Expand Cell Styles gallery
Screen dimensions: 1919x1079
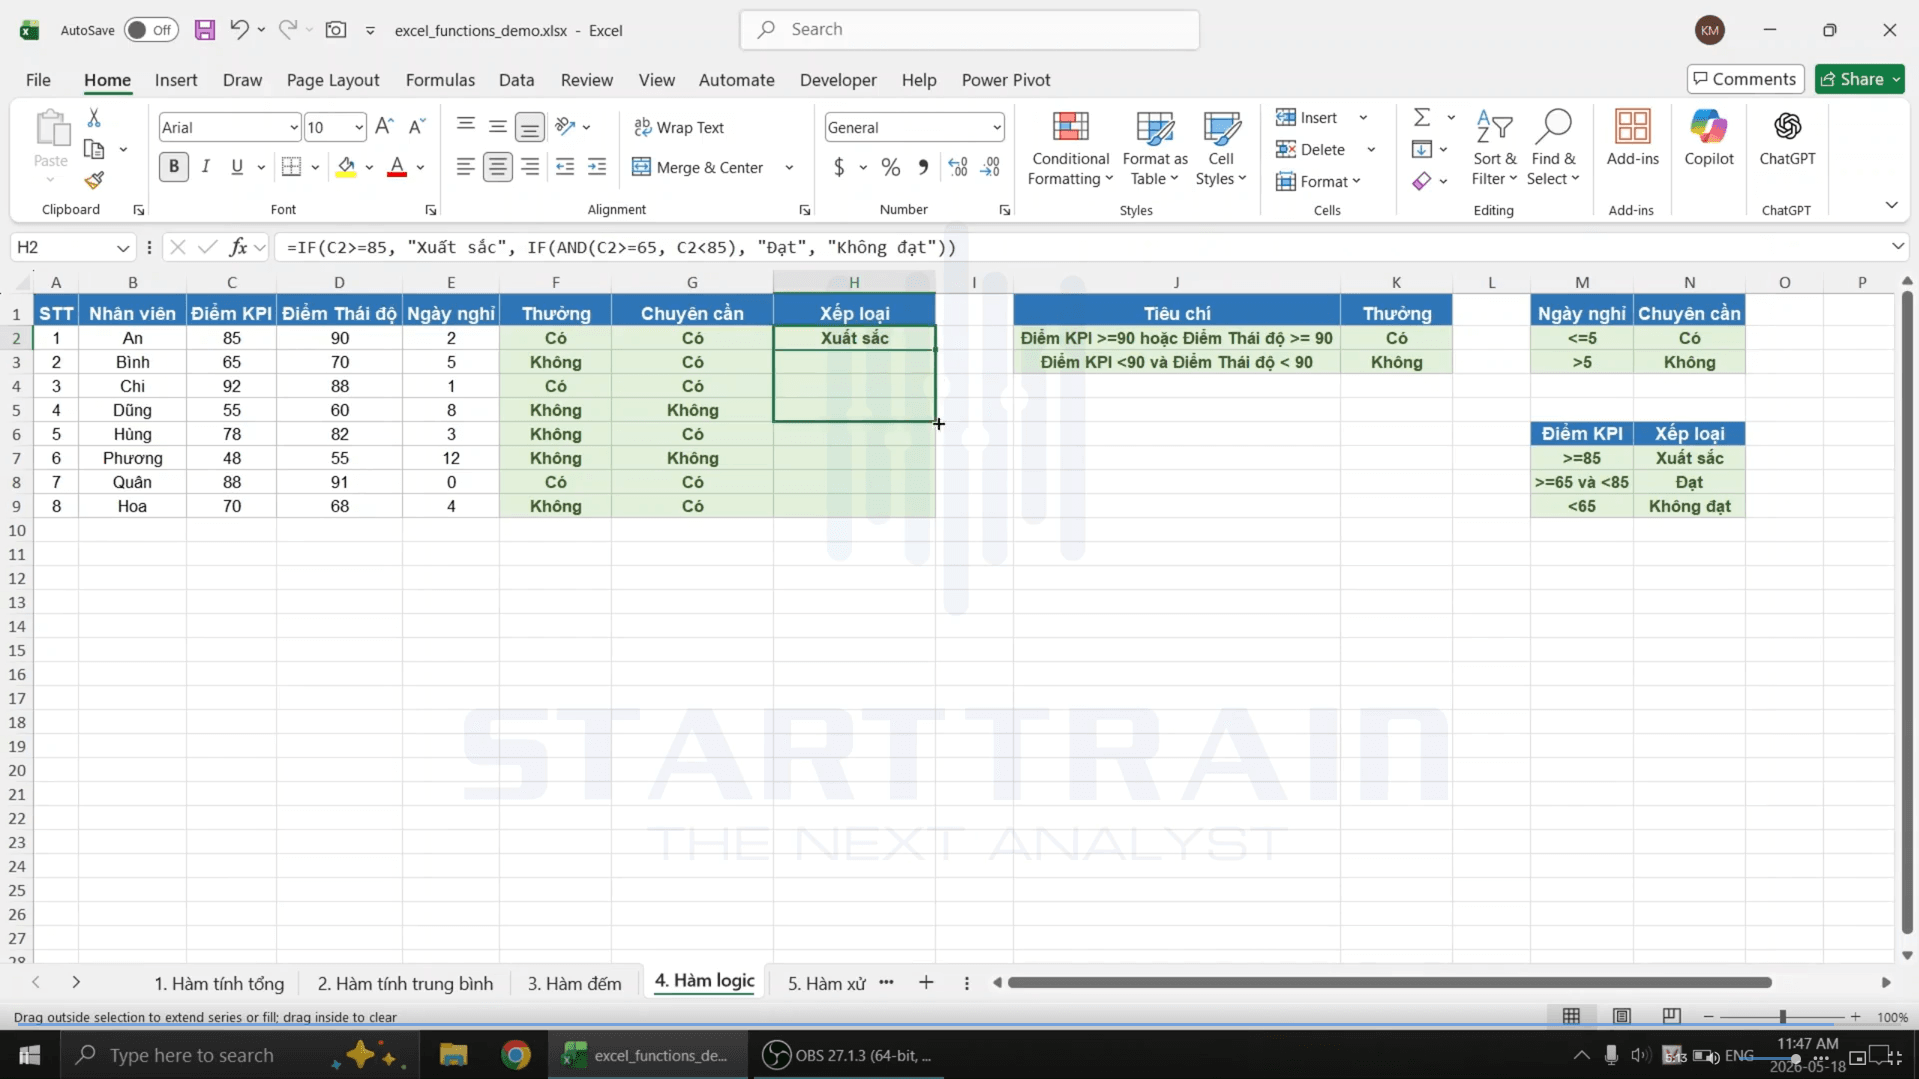pyautogui.click(x=1221, y=148)
